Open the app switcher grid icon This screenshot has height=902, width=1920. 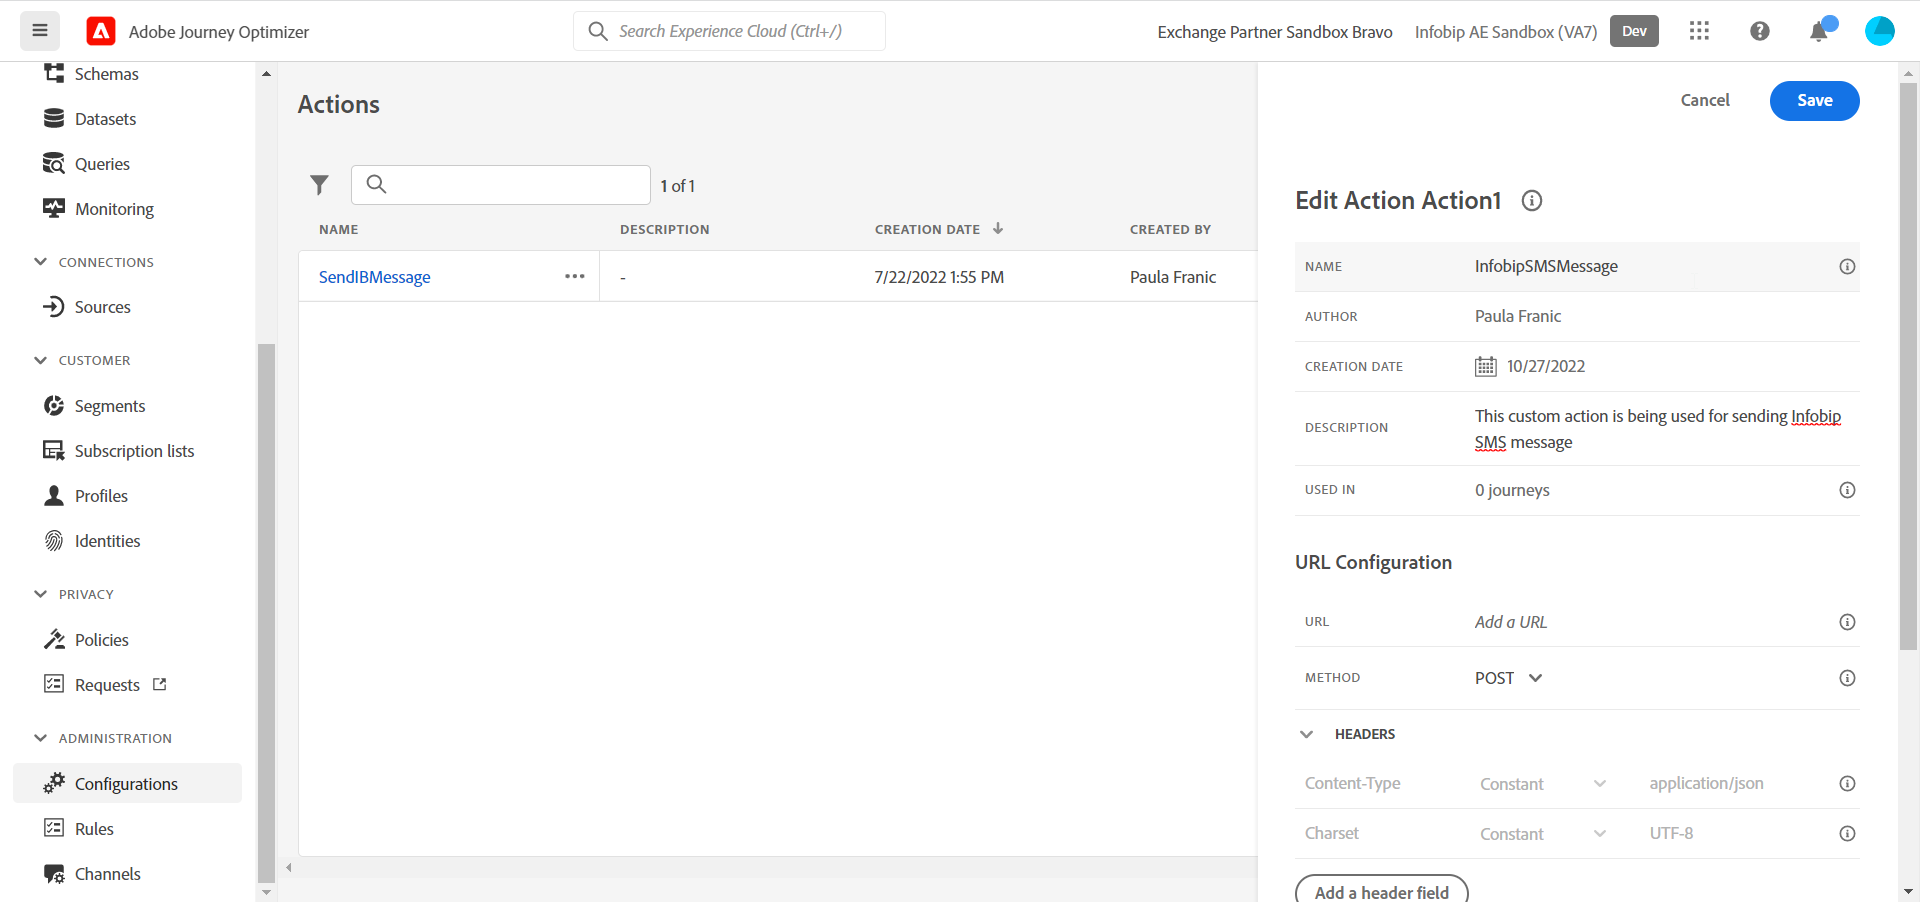[x=1699, y=31]
